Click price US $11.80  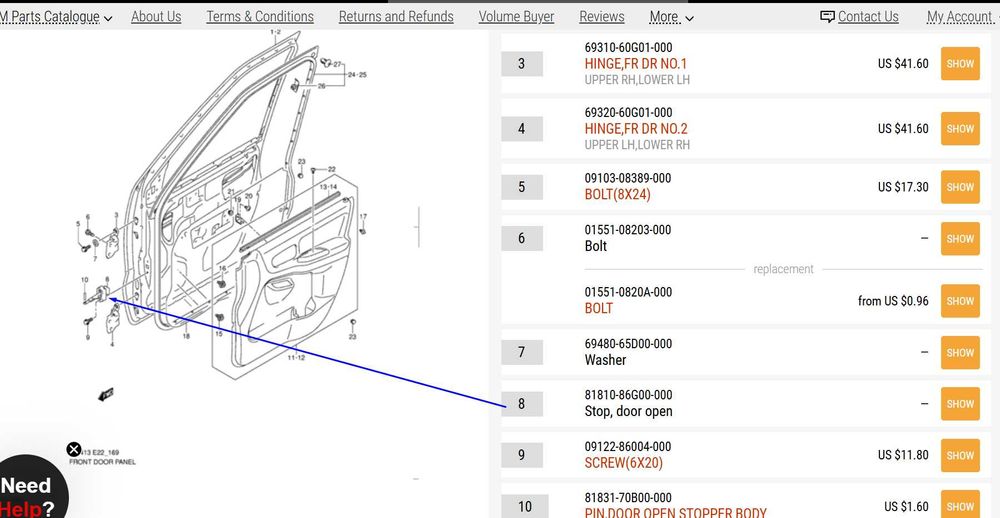[x=903, y=455]
